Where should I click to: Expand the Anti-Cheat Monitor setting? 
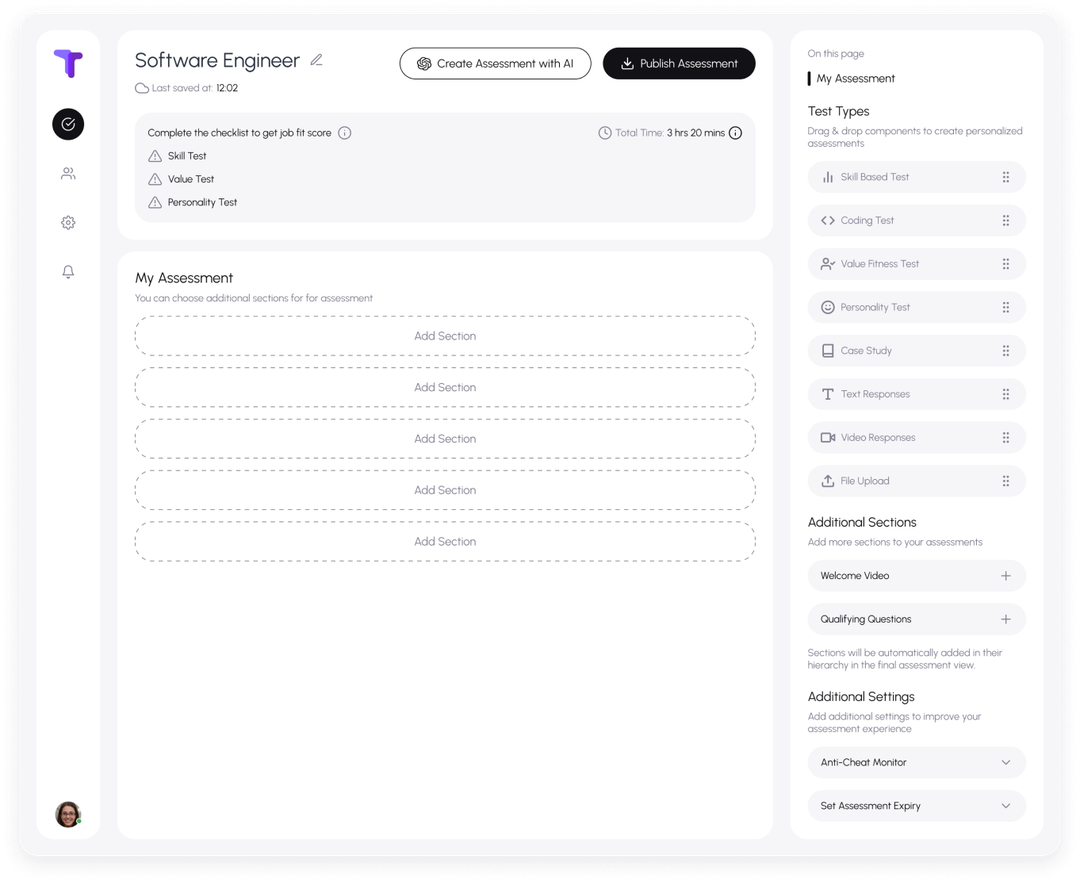pyautogui.click(x=1006, y=762)
